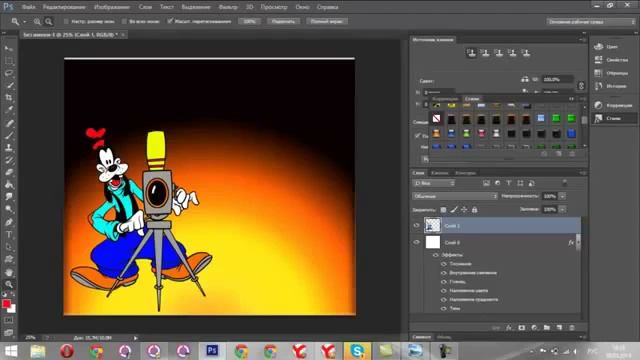Click the Zoom In icon in options bar
Viewport: 640px width, 360px height.
click(37, 22)
